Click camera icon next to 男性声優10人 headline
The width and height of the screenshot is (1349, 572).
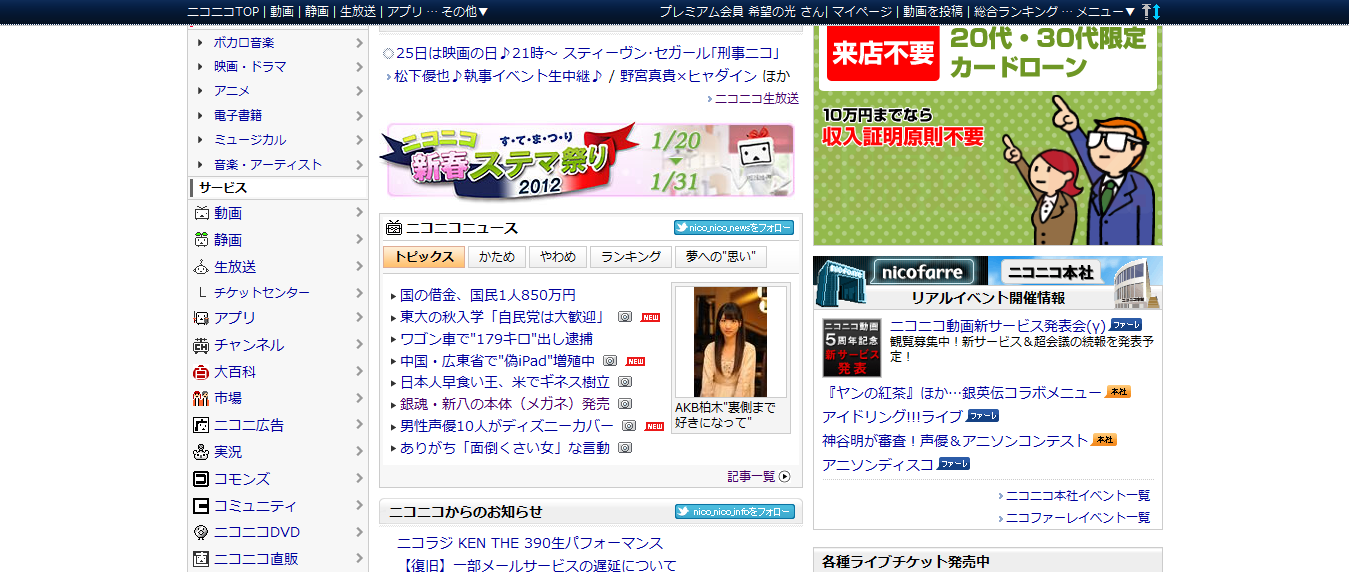629,426
